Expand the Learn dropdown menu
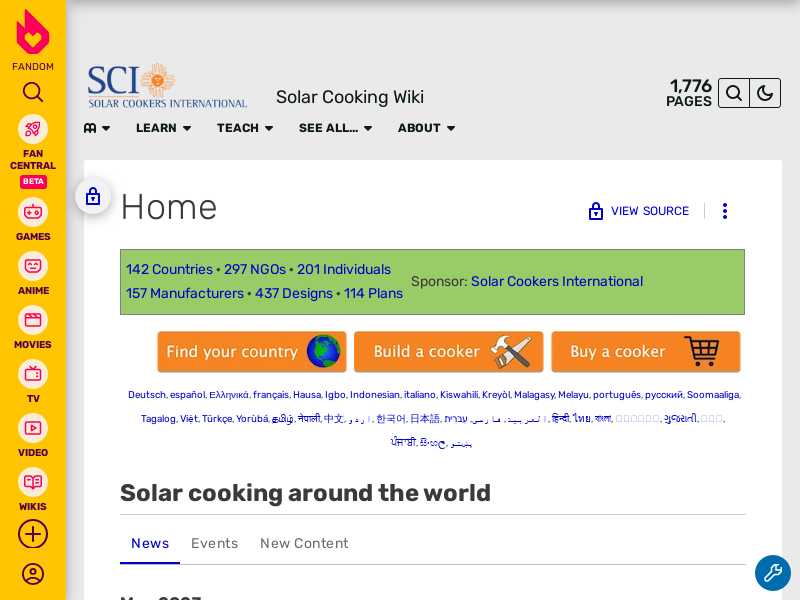The image size is (800, 600). click(x=163, y=128)
